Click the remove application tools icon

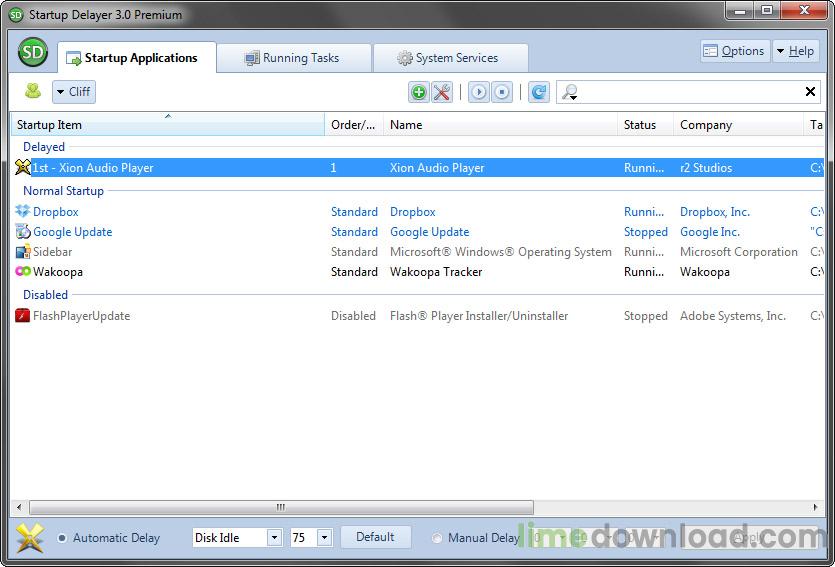coord(441,92)
